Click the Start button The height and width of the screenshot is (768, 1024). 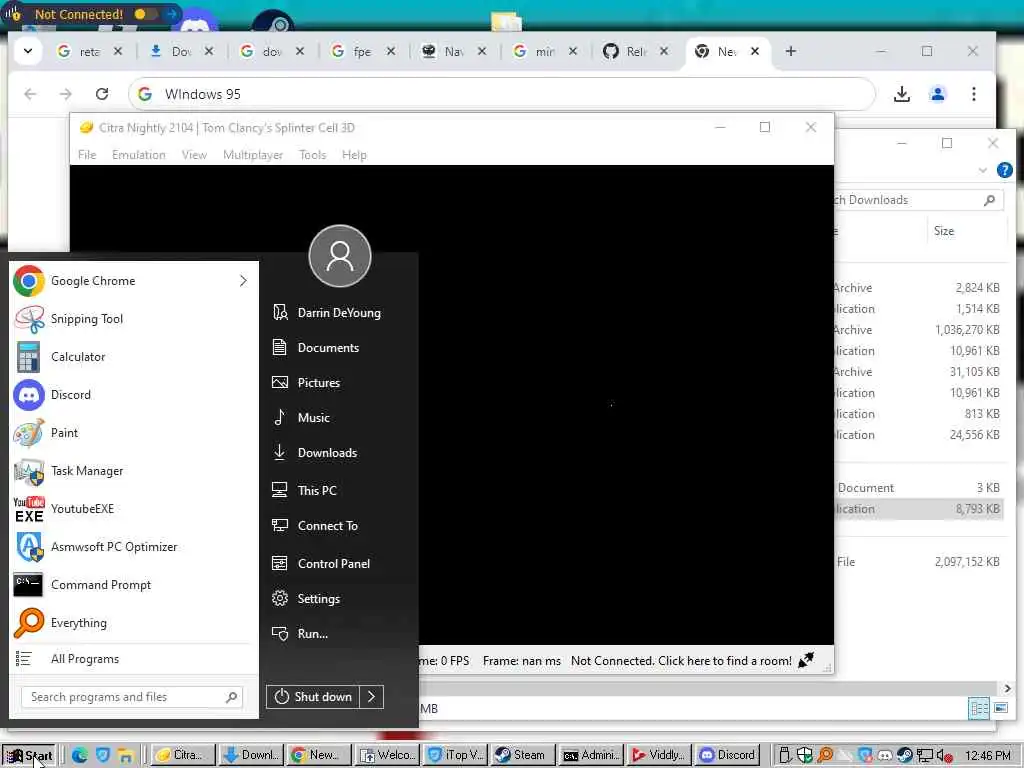coord(29,756)
